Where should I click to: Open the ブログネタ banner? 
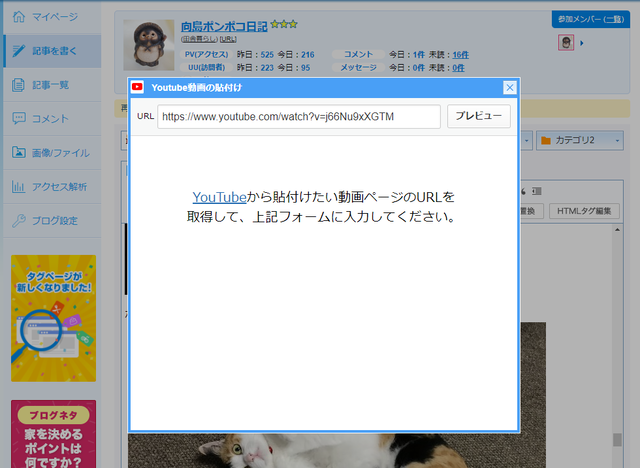[x=53, y=434]
